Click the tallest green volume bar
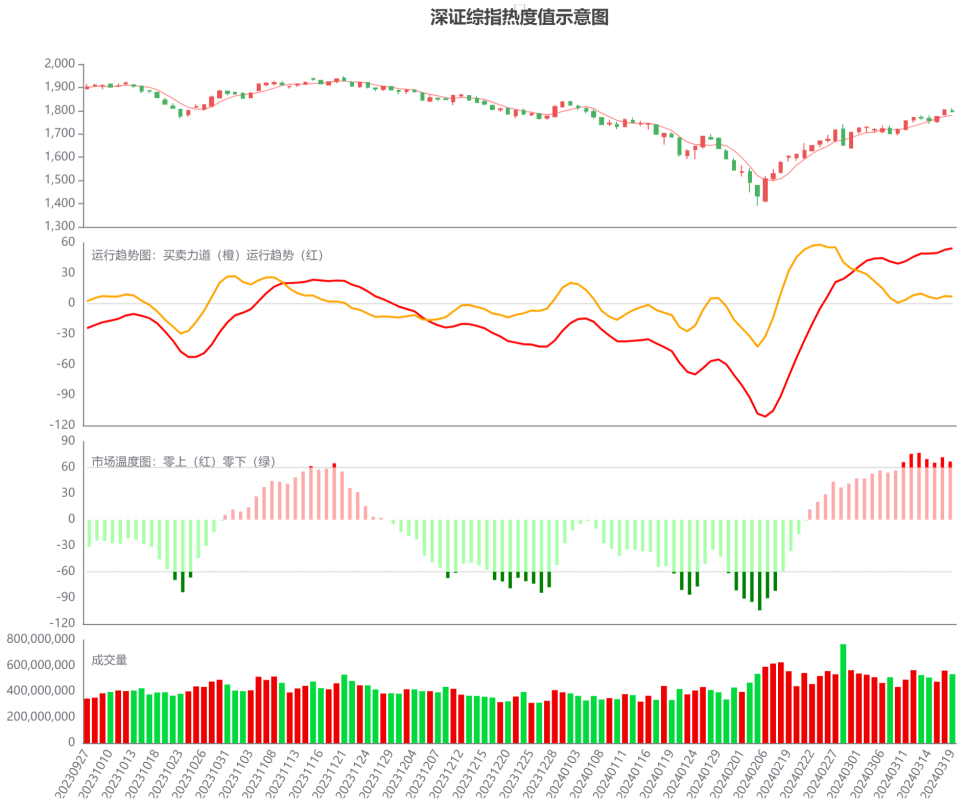This screenshot has width=968, height=811. pos(843,694)
